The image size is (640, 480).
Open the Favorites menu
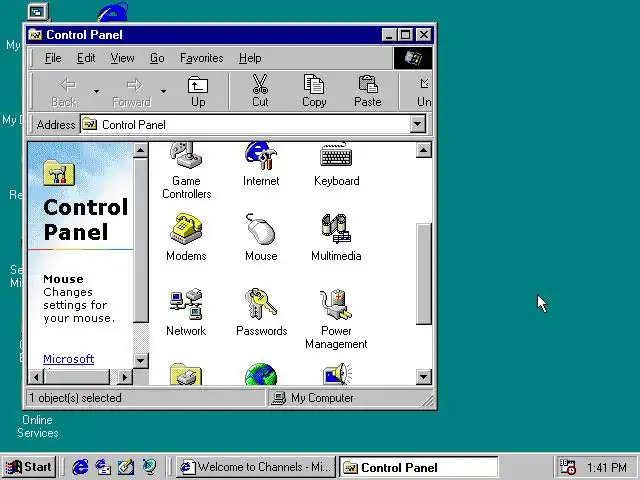[x=202, y=58]
